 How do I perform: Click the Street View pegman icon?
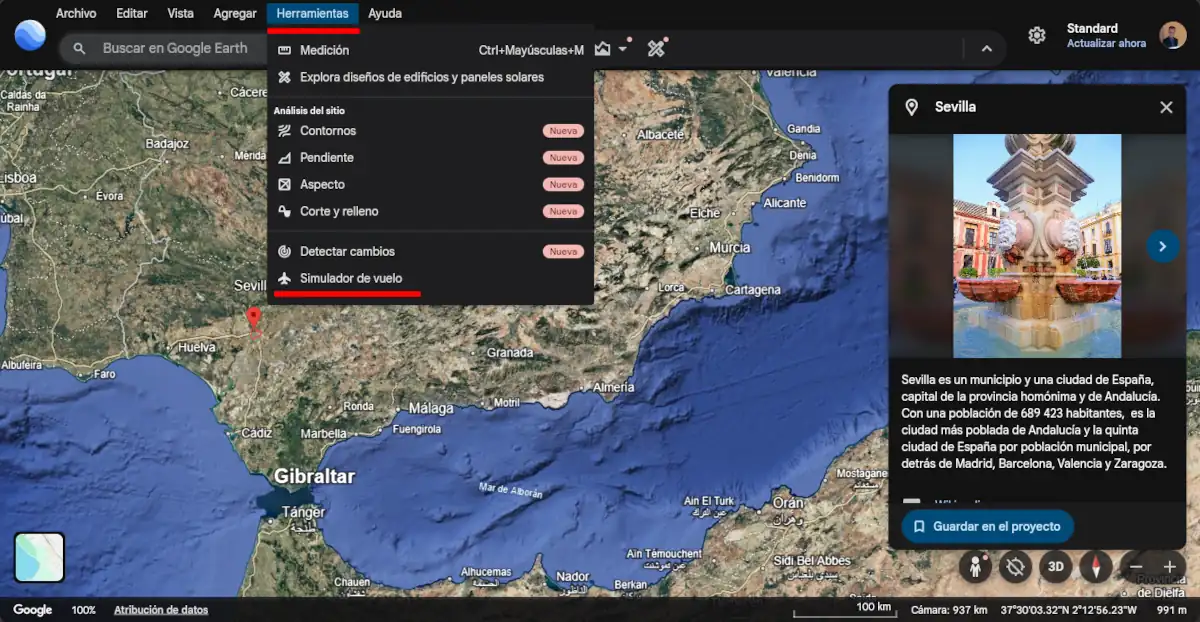pyautogui.click(x=975, y=567)
